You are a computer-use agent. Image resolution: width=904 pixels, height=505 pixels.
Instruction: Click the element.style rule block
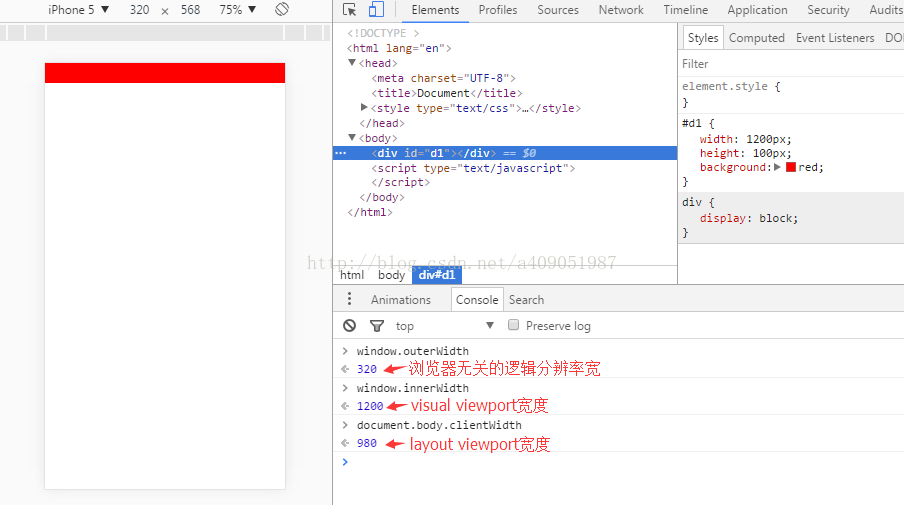(x=791, y=94)
